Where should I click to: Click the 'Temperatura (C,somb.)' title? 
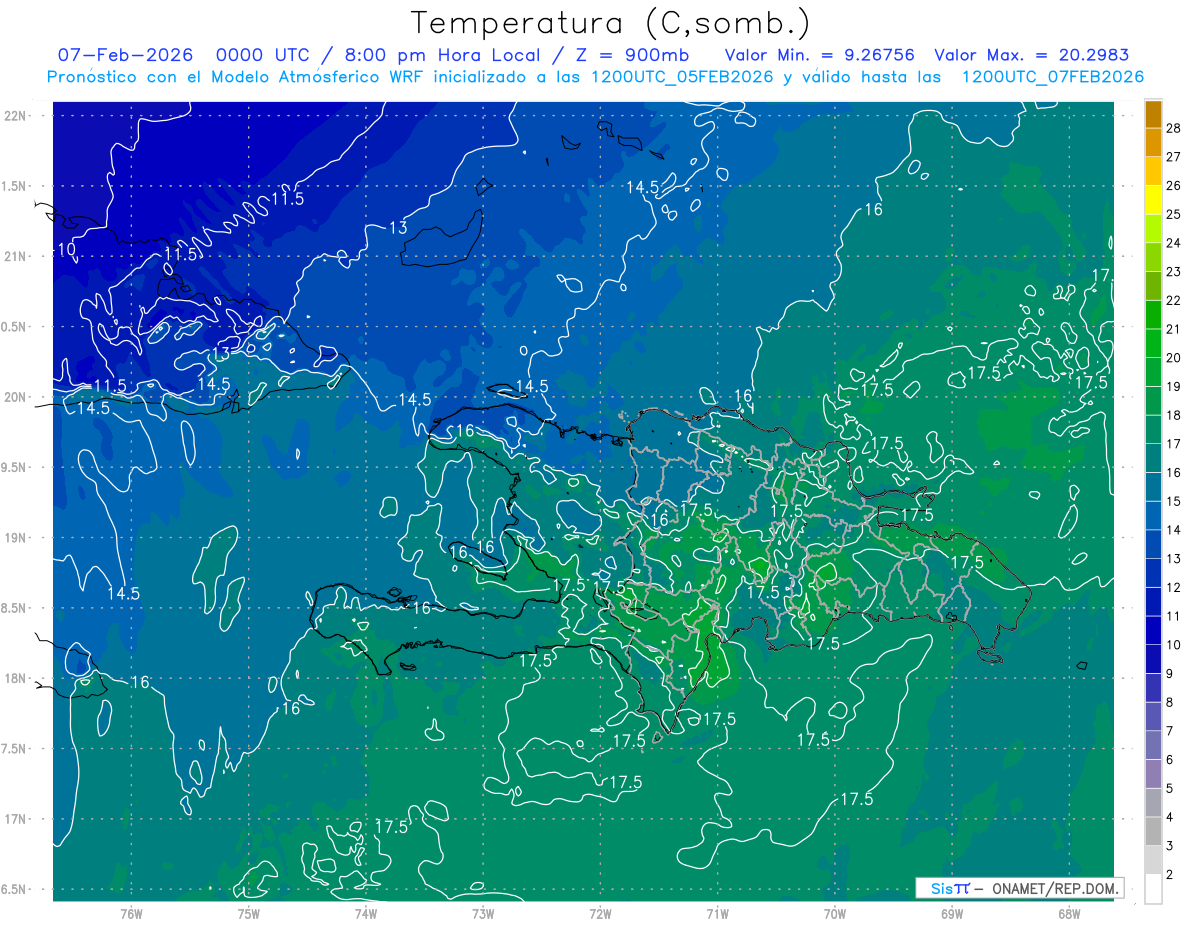coord(611,23)
